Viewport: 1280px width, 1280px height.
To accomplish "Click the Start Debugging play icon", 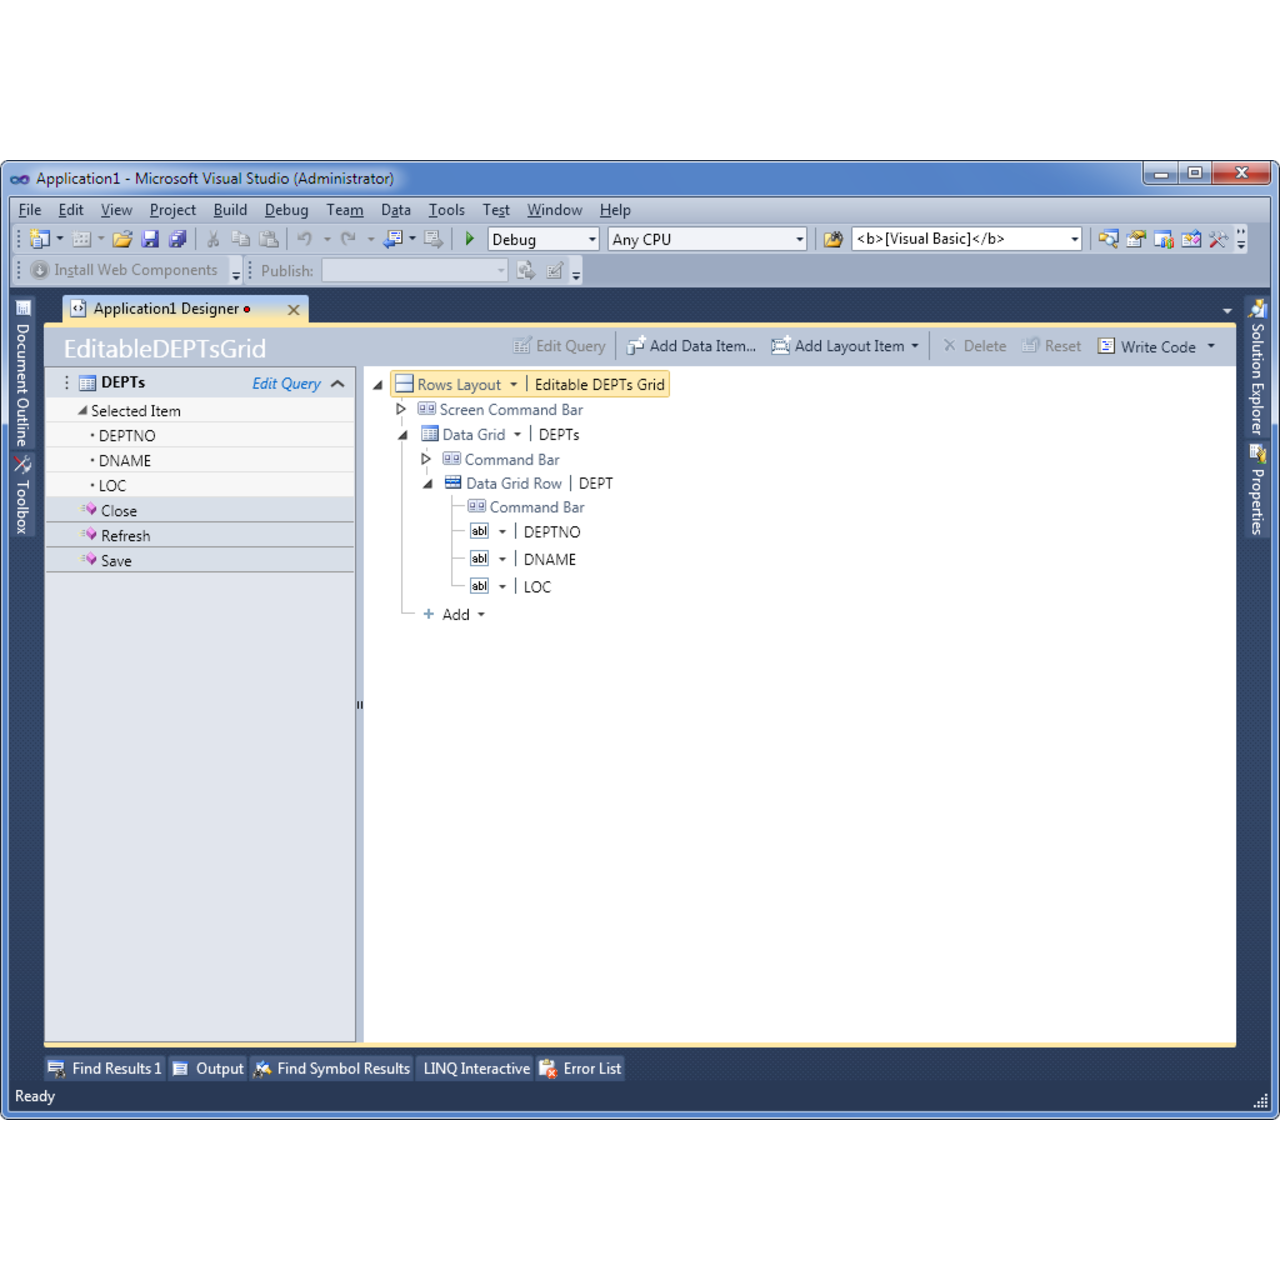I will click(469, 239).
